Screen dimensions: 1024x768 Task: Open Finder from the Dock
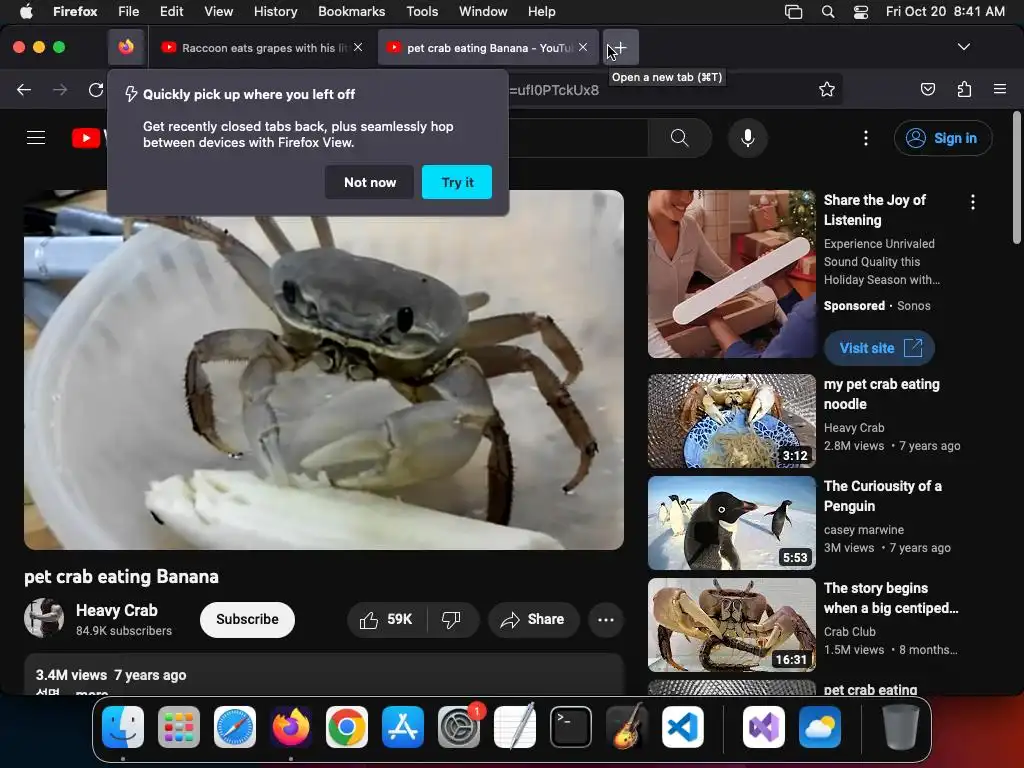pos(123,726)
